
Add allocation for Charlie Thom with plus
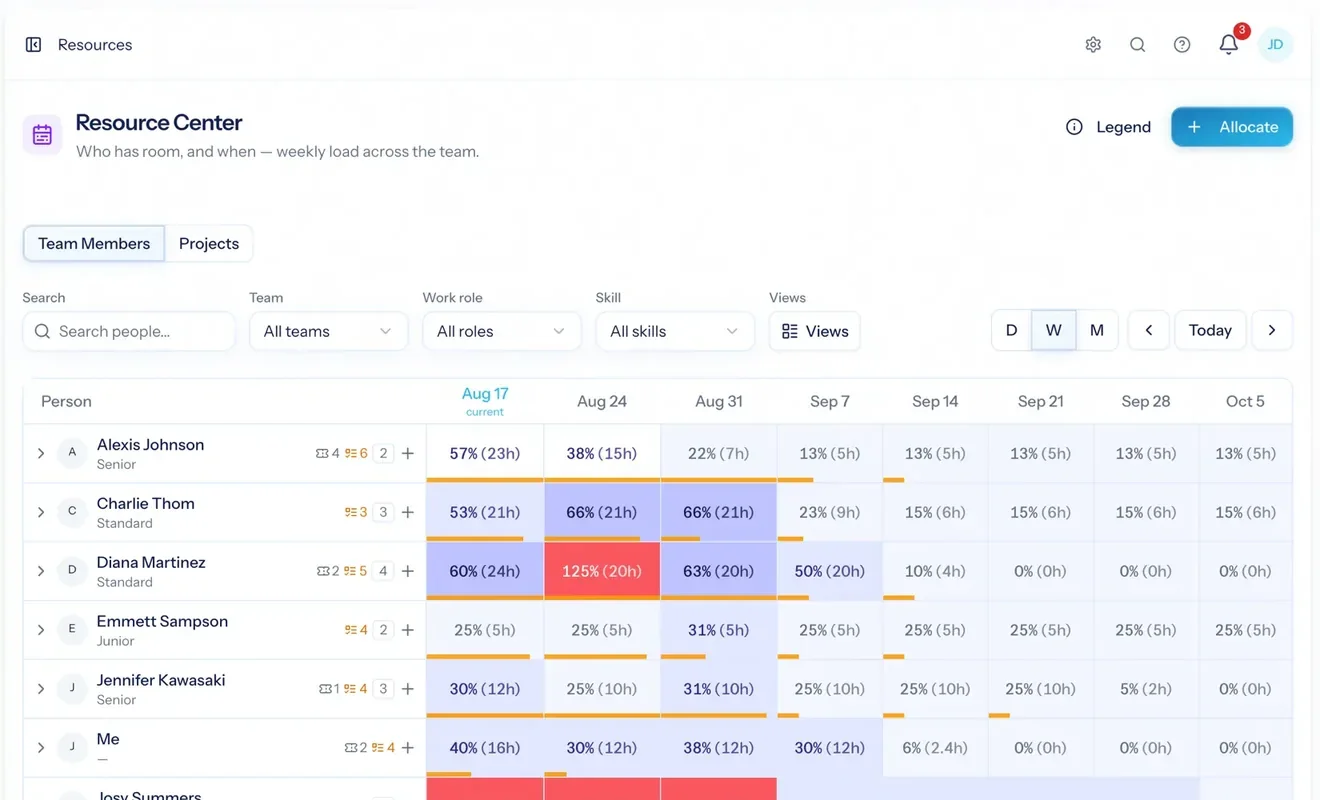[x=408, y=513]
